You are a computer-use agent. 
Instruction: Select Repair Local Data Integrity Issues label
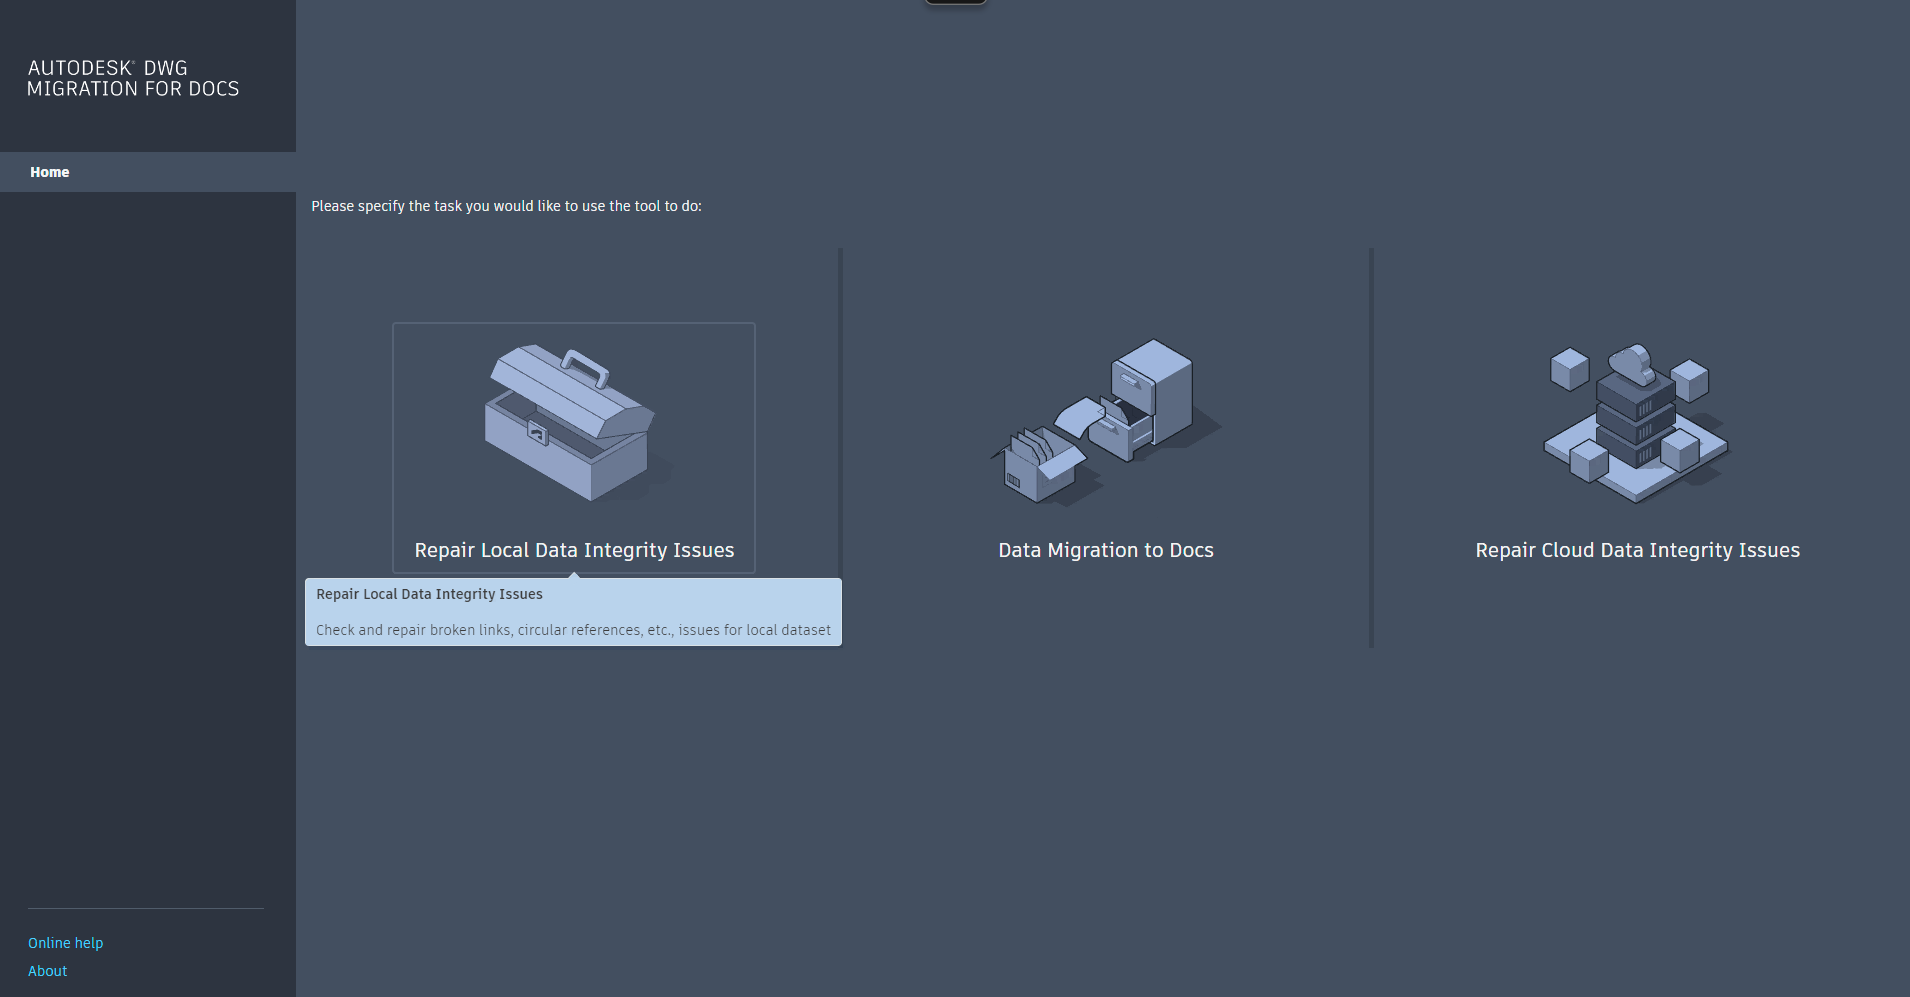574,550
